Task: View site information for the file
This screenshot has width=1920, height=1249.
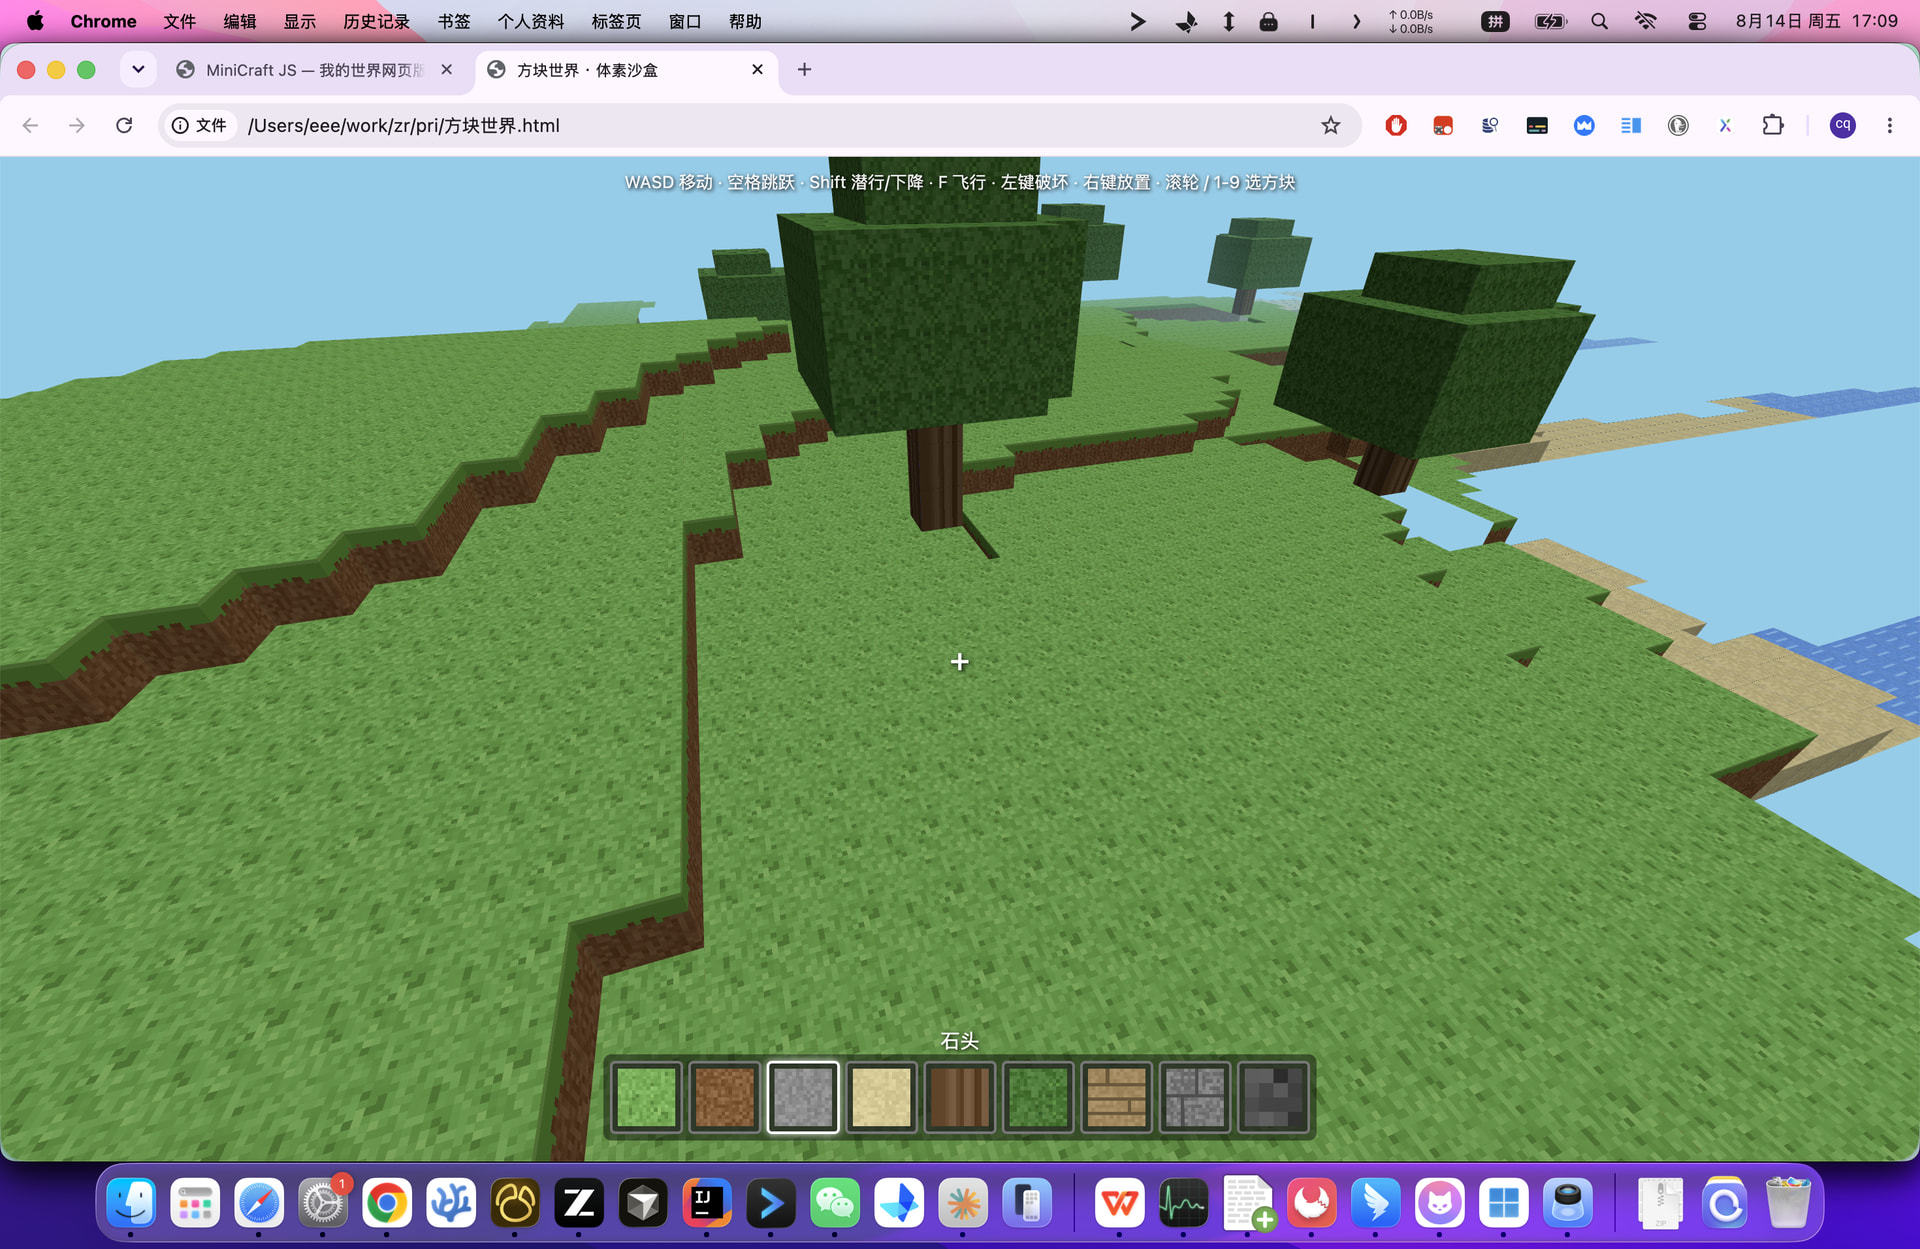Action: [199, 125]
